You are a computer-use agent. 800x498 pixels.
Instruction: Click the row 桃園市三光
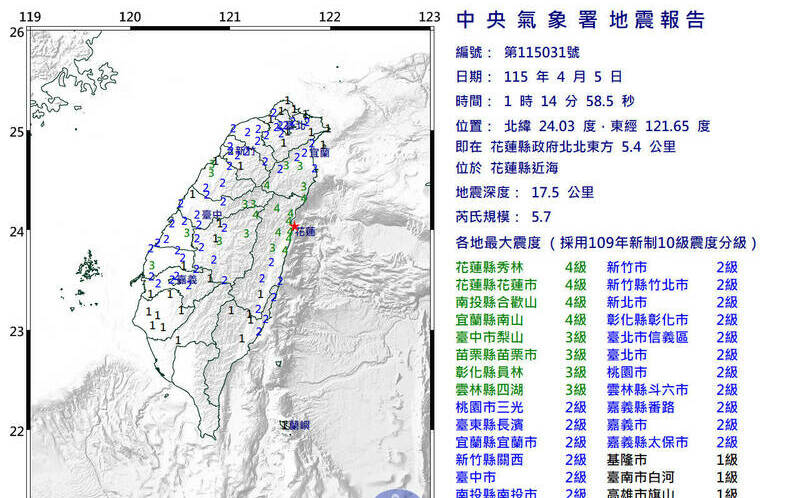coord(521,407)
